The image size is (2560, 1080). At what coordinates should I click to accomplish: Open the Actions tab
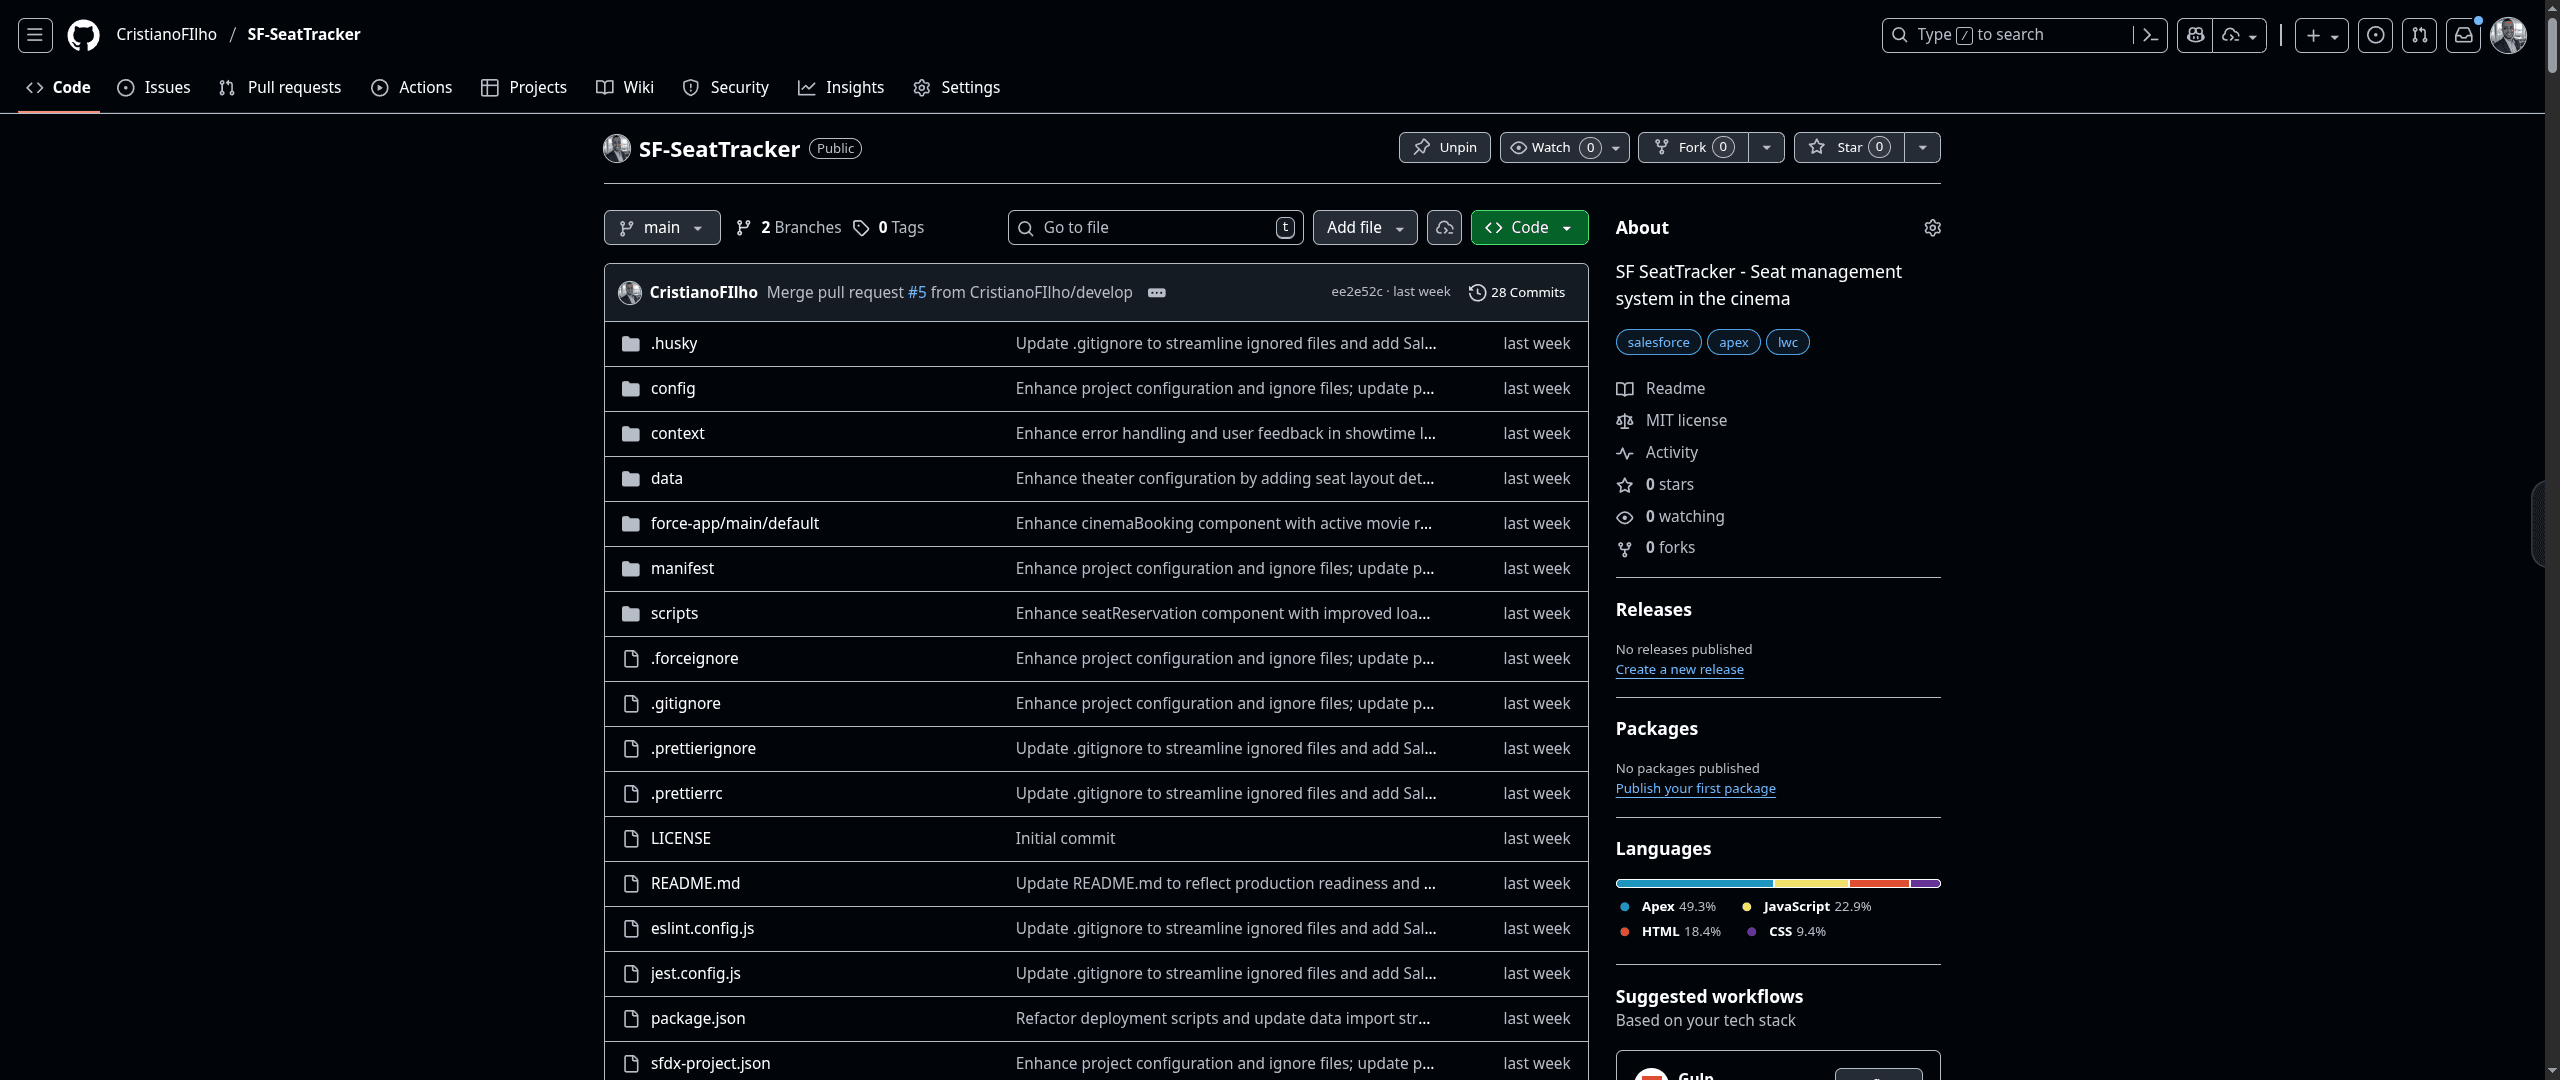(x=412, y=88)
